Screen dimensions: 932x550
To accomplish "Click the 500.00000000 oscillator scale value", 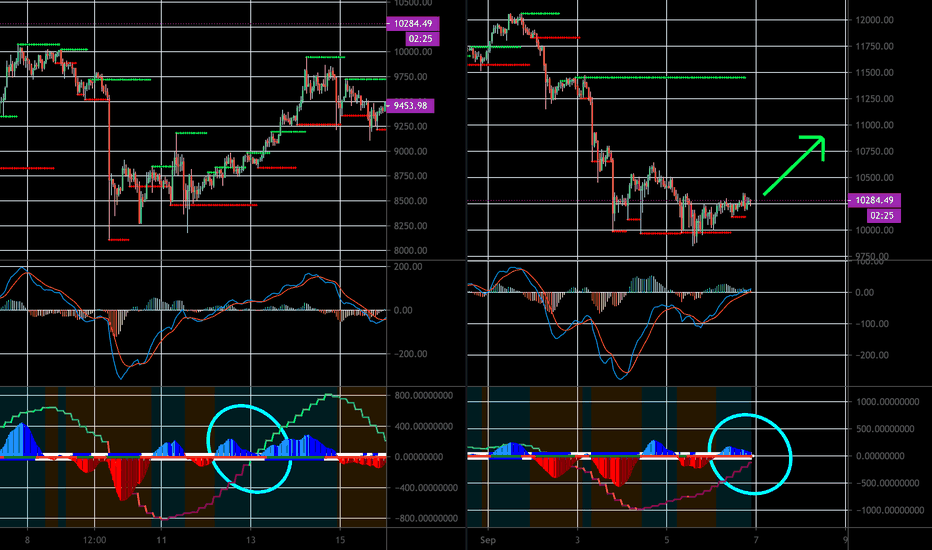I will (885, 429).
